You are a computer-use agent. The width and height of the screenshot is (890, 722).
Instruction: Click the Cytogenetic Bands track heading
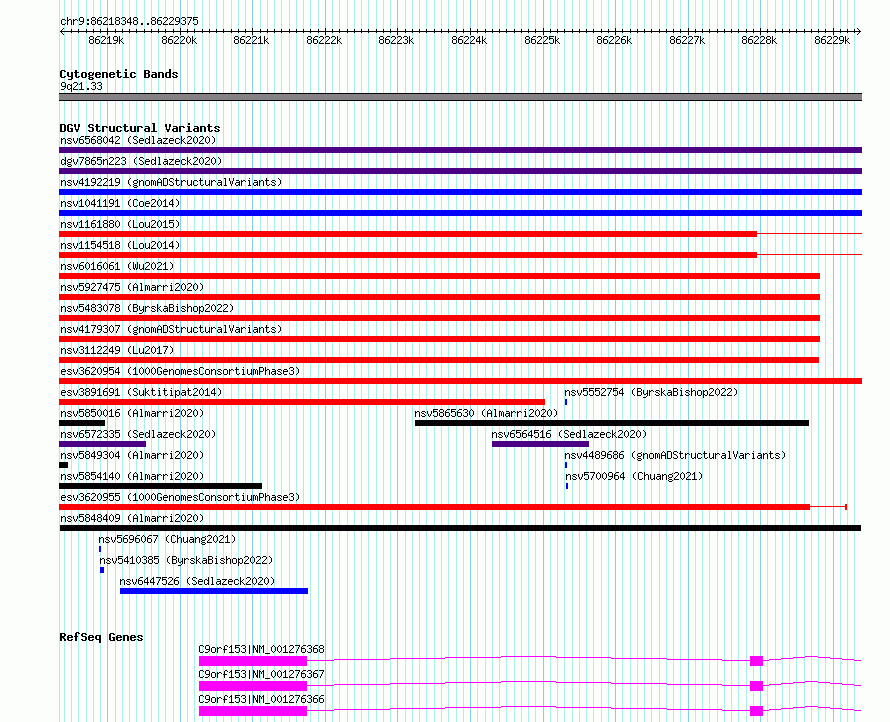point(119,74)
